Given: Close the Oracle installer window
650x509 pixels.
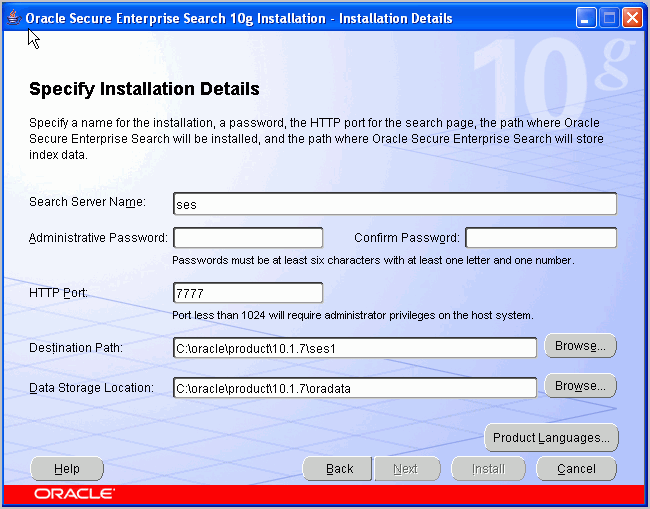Looking at the screenshot, I should point(632,18).
